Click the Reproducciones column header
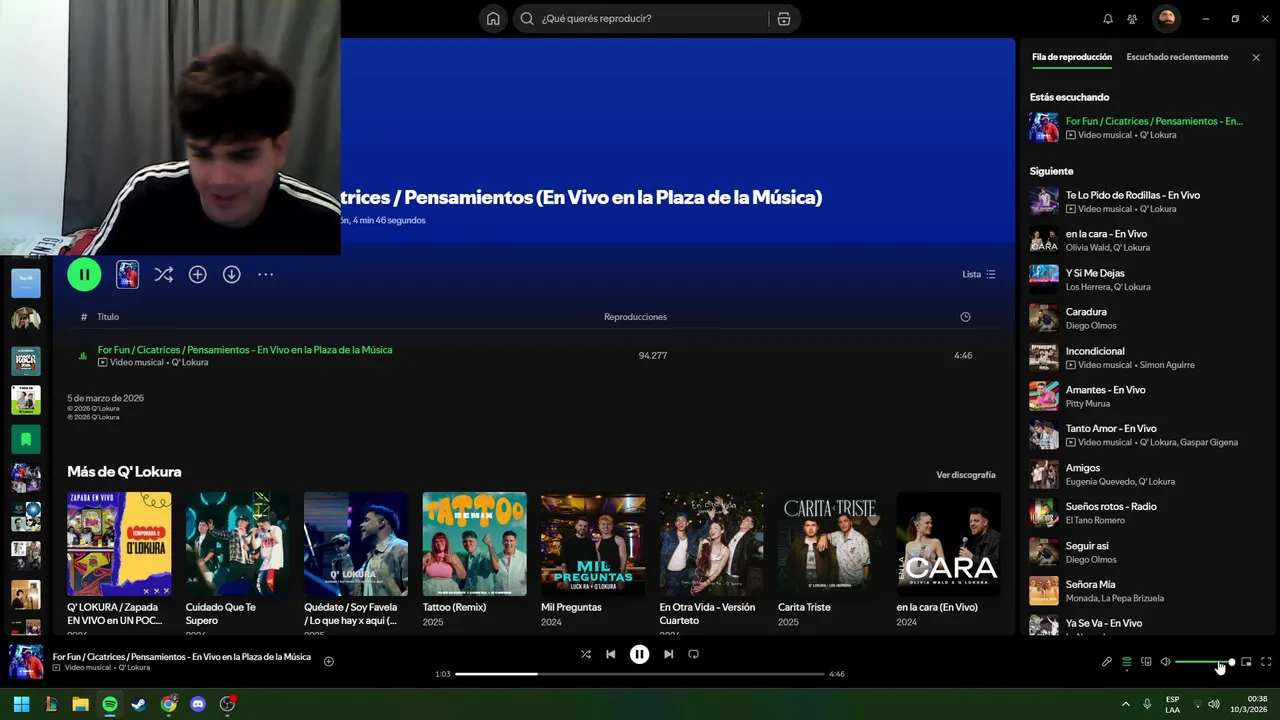The height and width of the screenshot is (720, 1280). 635,317
